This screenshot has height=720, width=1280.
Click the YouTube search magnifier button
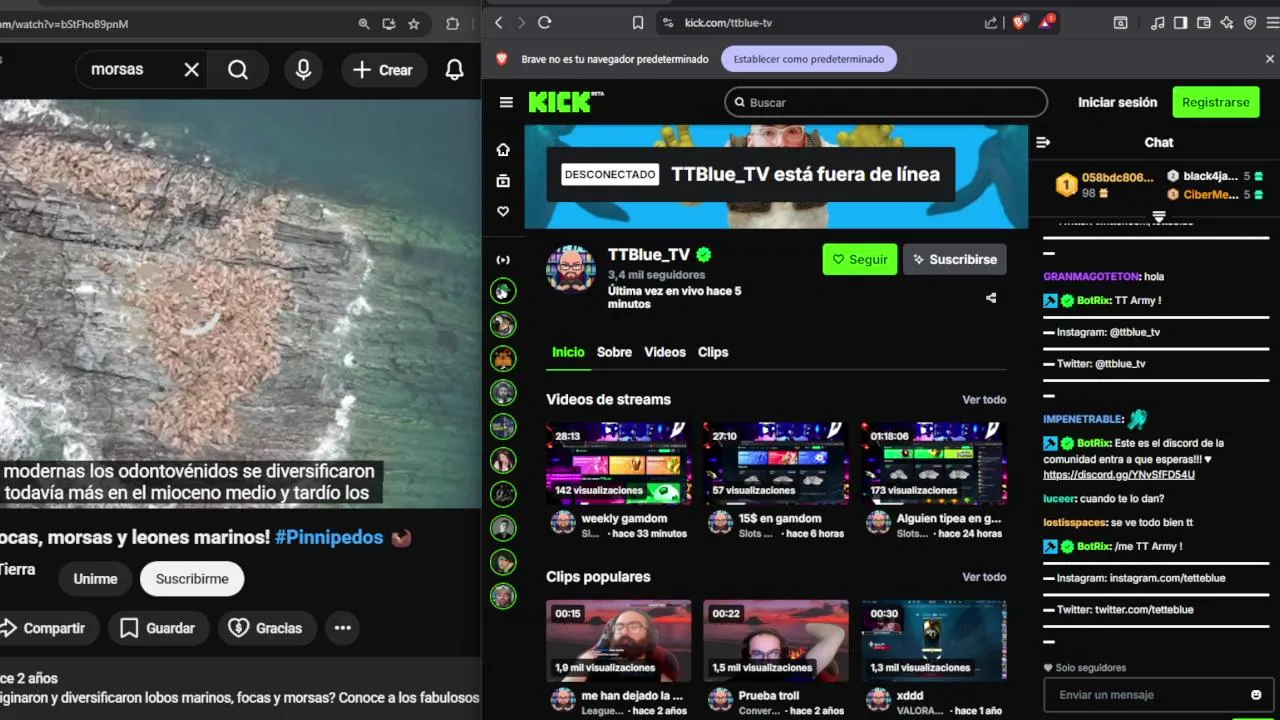[238, 69]
